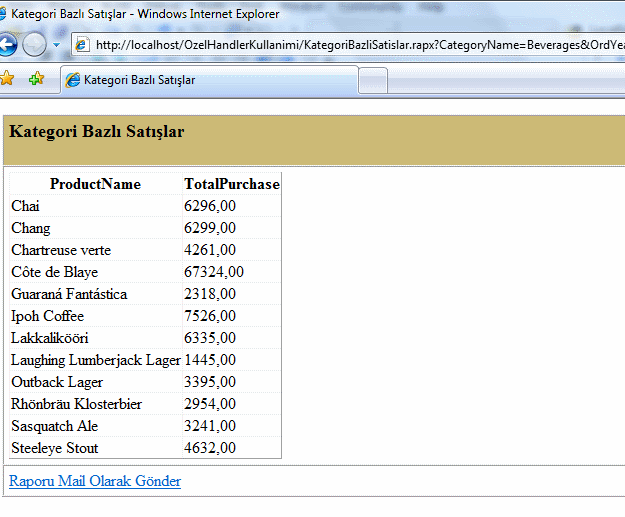Click the page icon in address bar
The image size is (625, 517).
(82, 45)
